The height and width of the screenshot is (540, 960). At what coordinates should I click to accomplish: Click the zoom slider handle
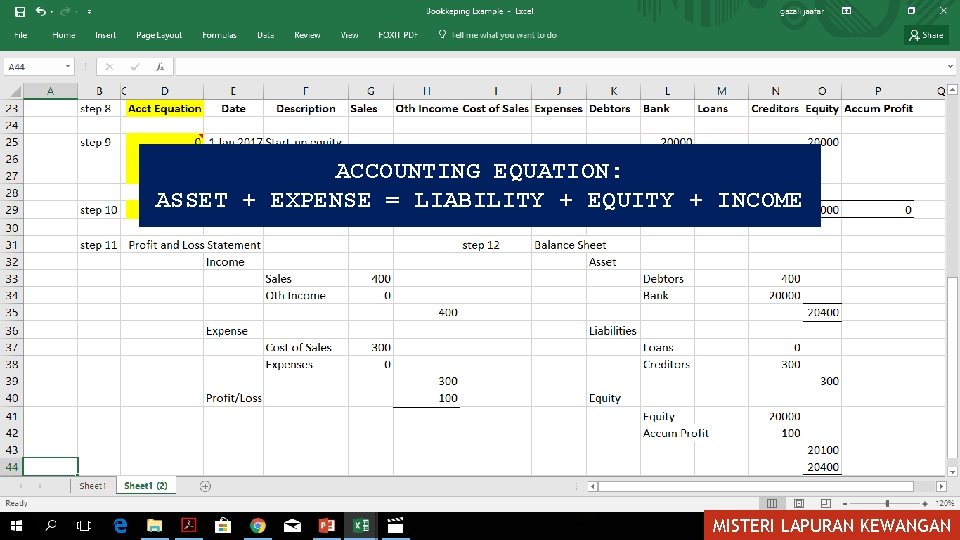pos(887,503)
